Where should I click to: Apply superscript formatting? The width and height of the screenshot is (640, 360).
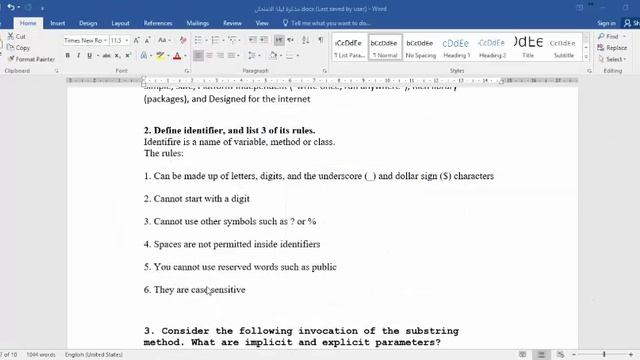click(128, 56)
